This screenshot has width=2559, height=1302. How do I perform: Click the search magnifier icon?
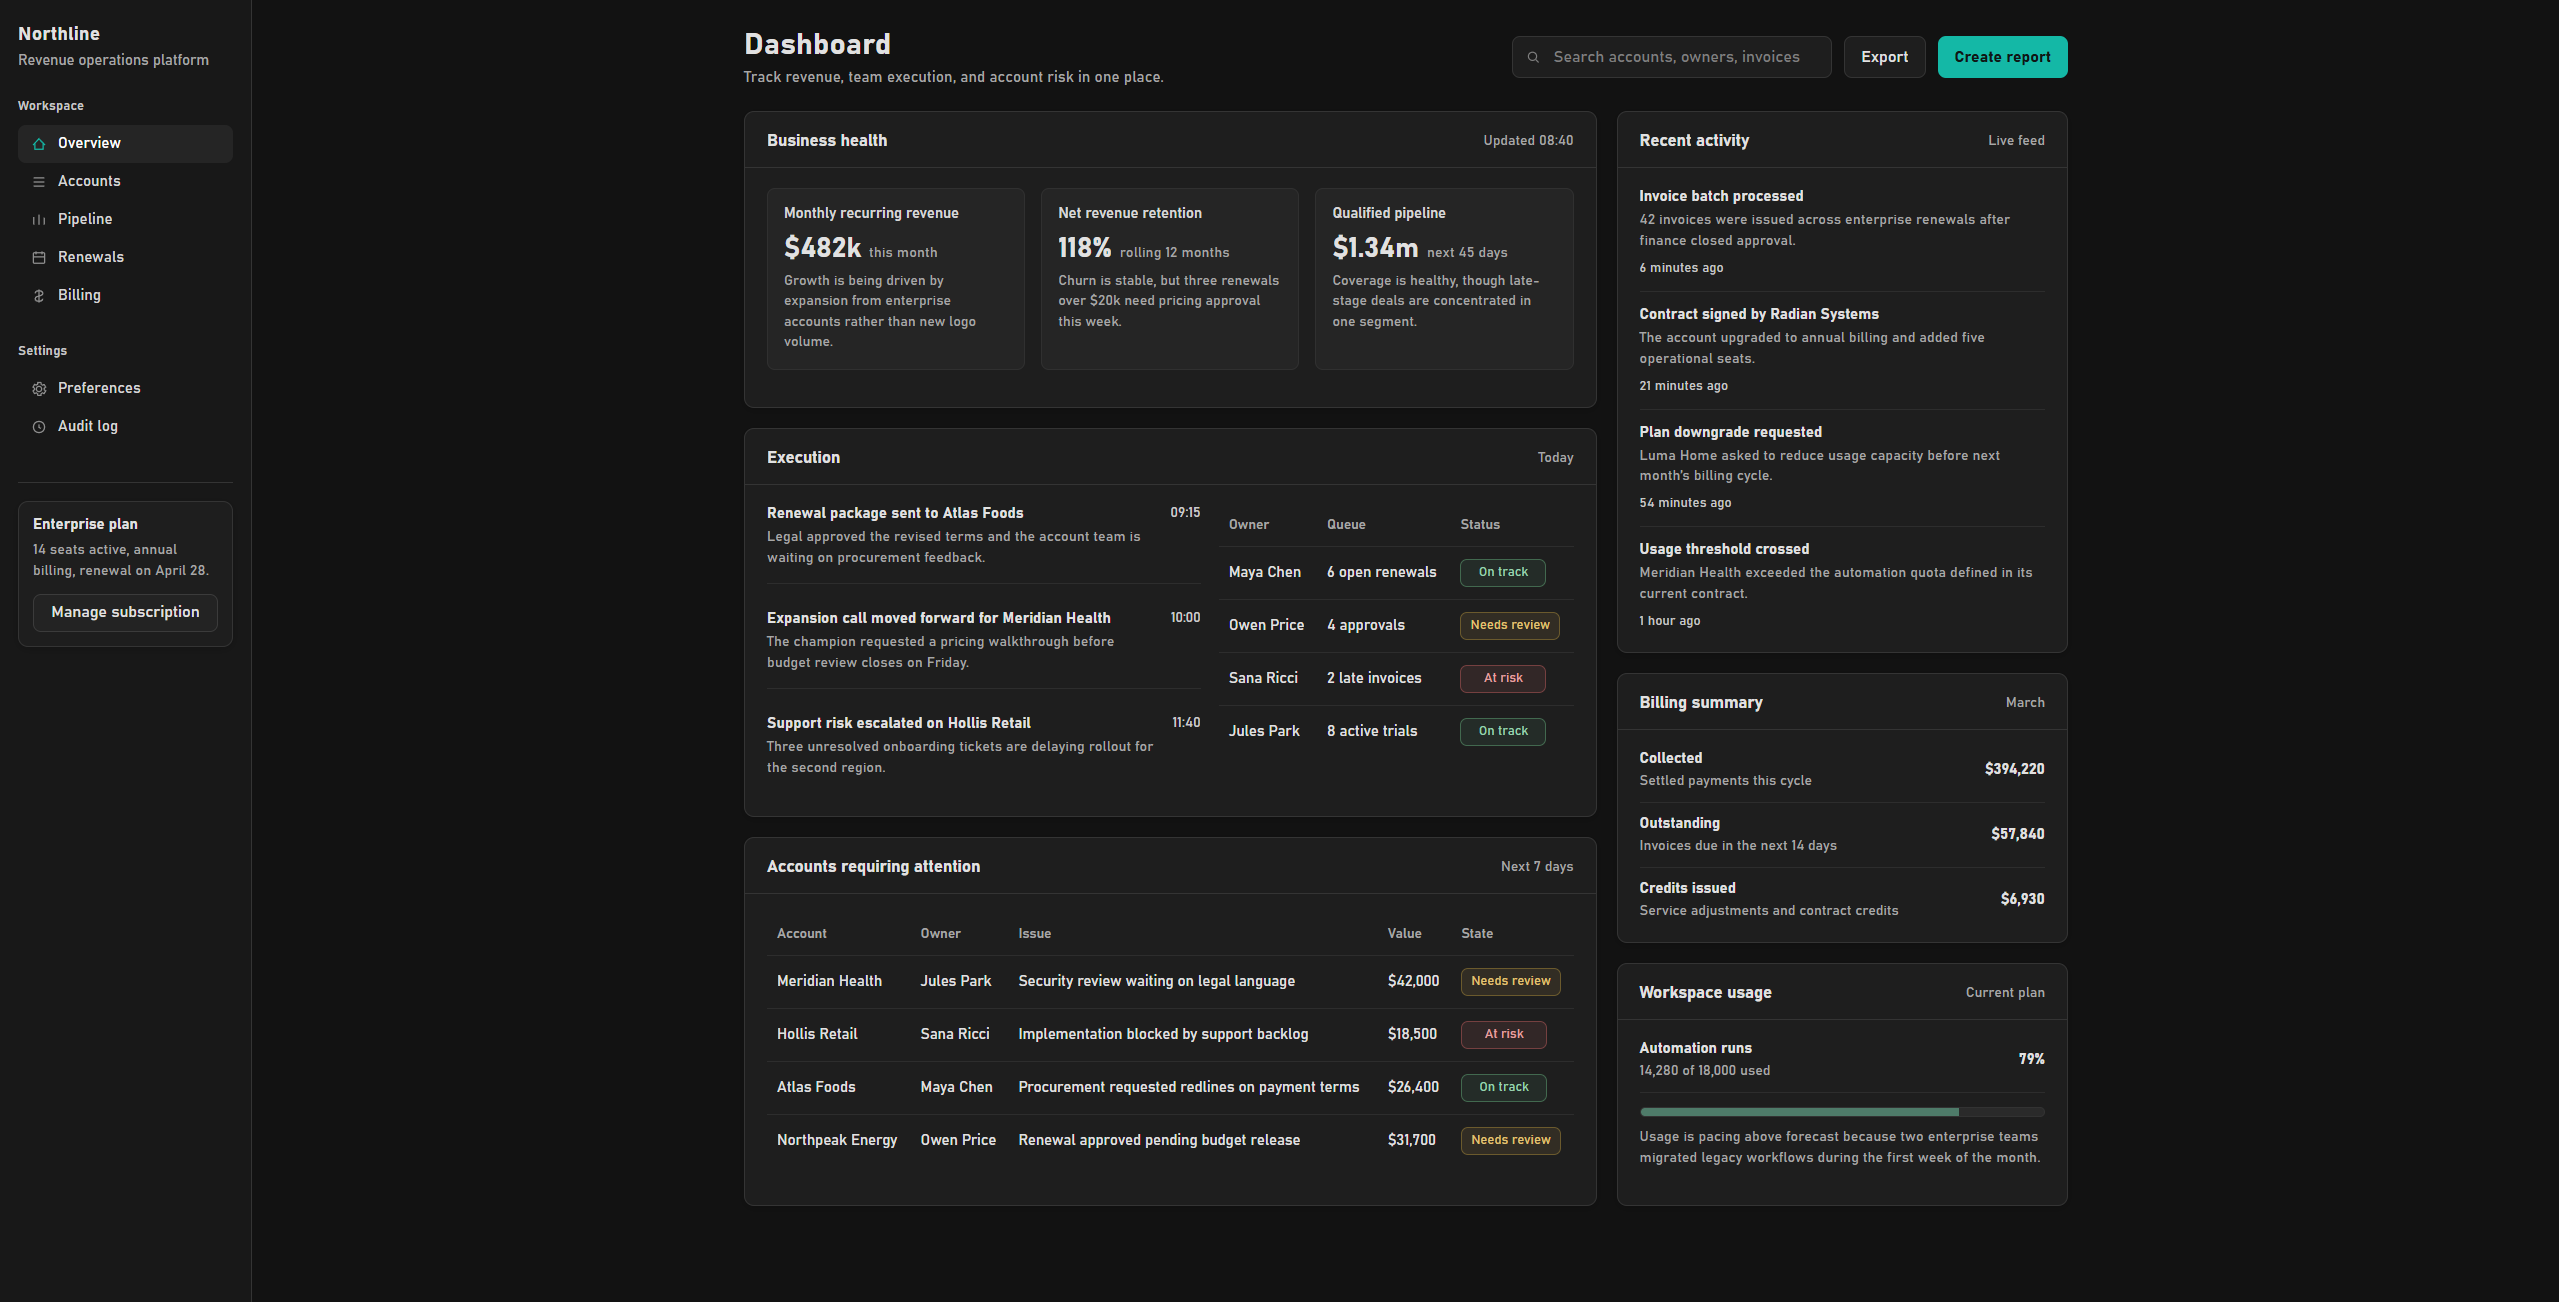tap(1533, 58)
